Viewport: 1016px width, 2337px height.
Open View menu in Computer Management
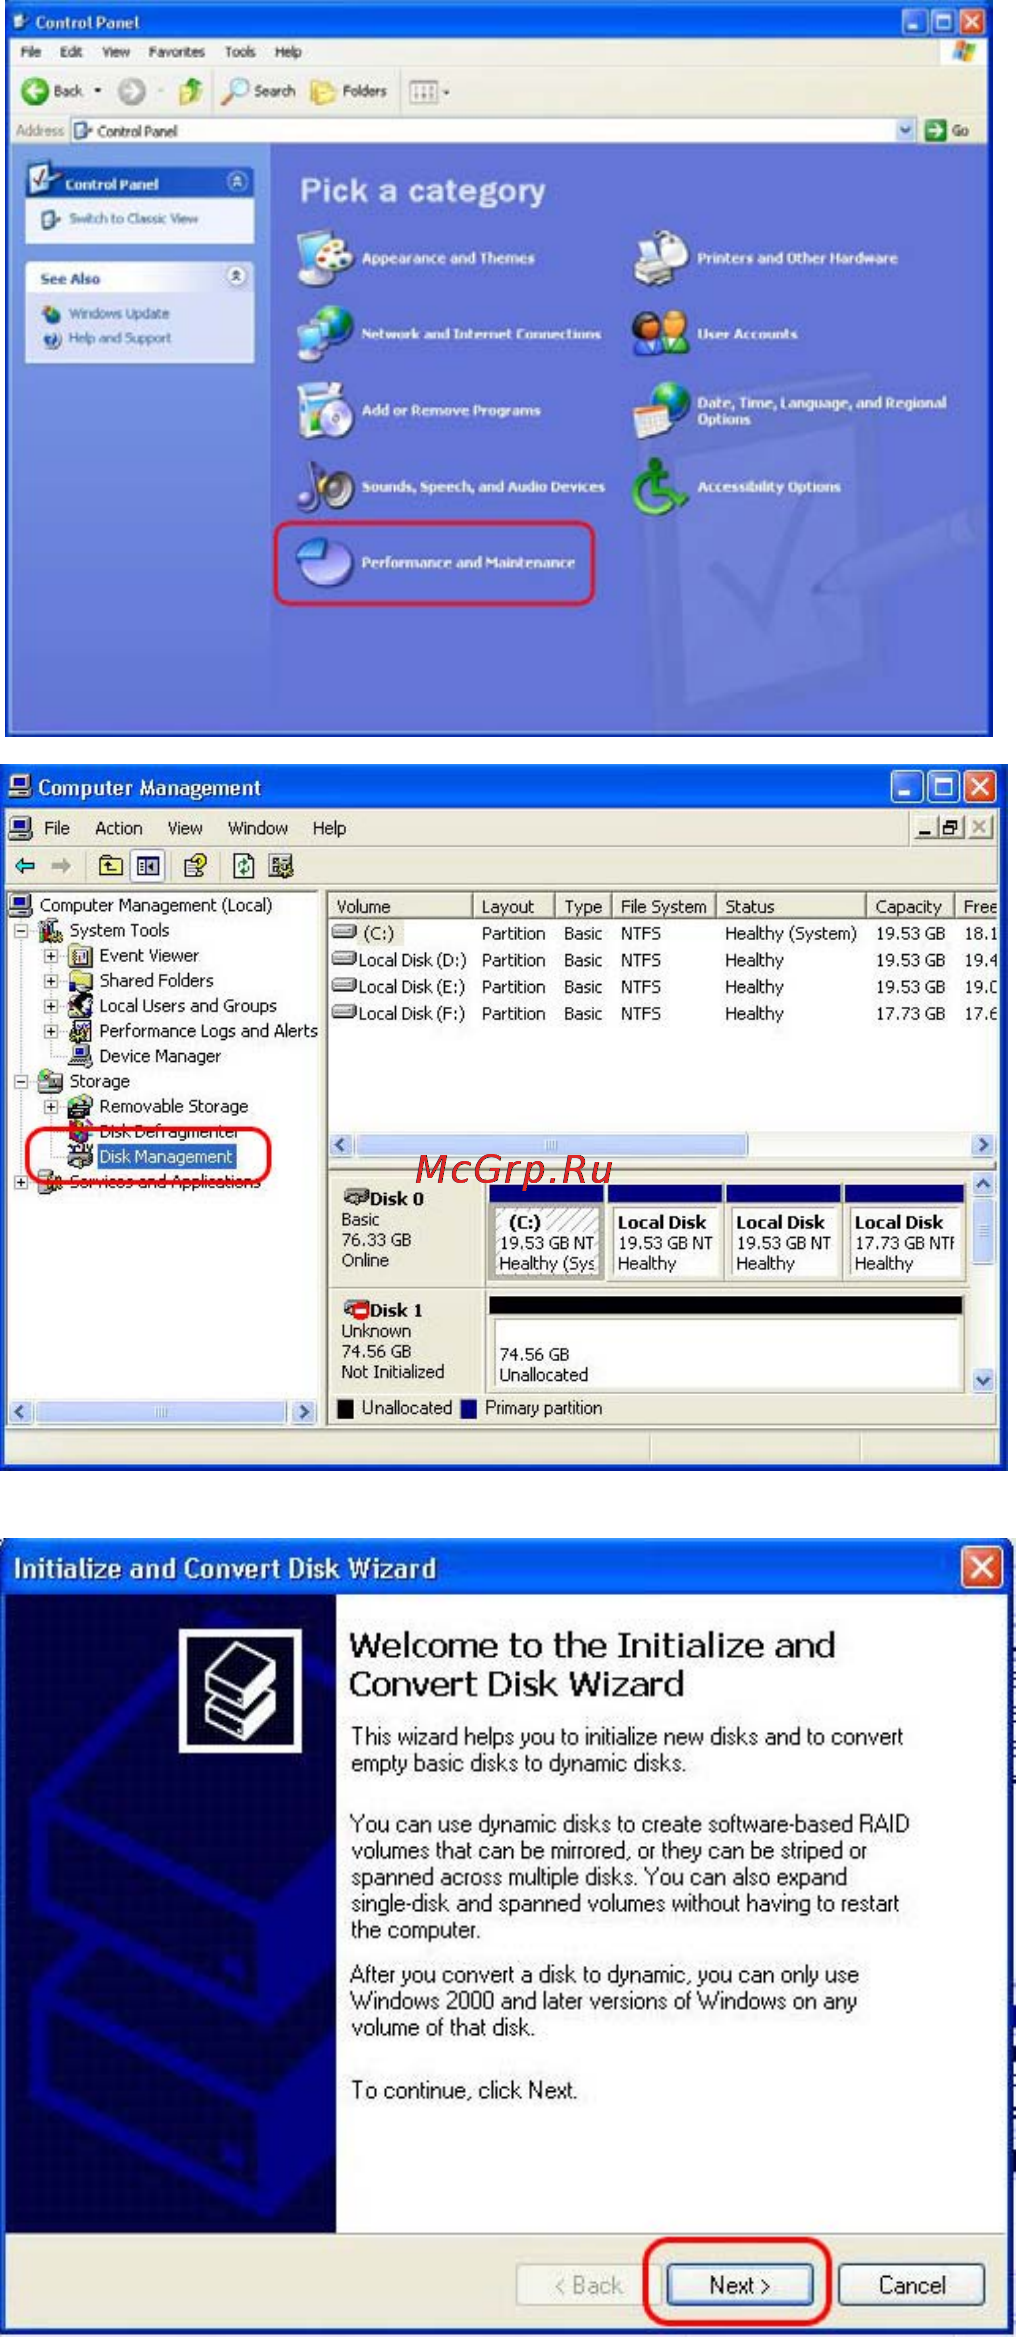pyautogui.click(x=185, y=828)
